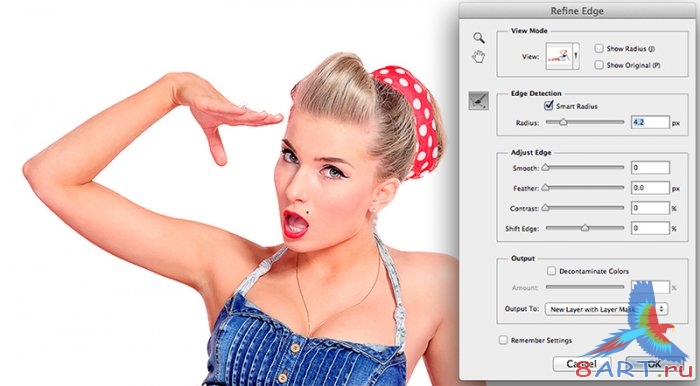Open the Output To dropdown
This screenshot has width=700, height=386.
[606, 309]
